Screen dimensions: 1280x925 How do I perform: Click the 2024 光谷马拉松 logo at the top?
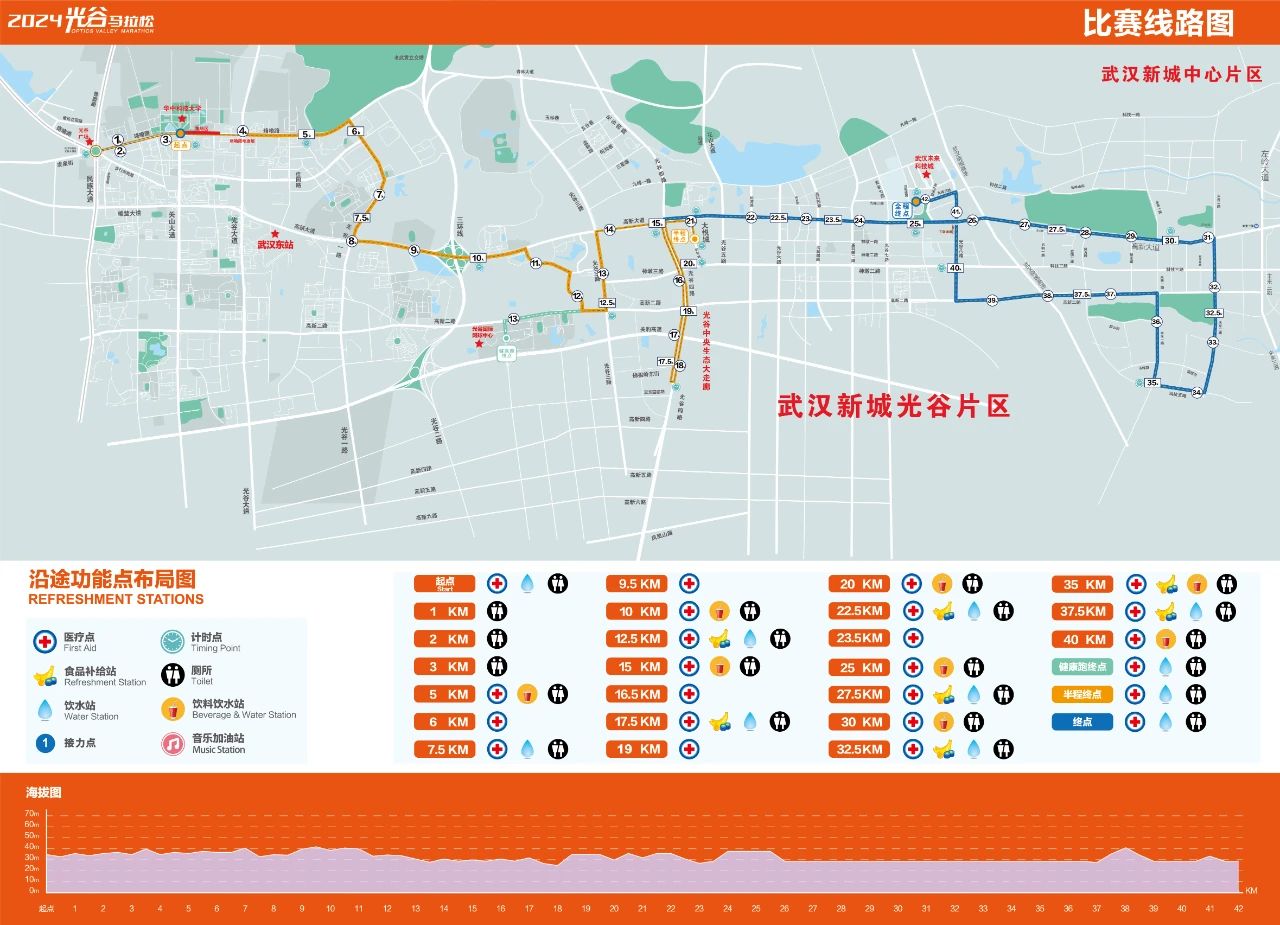pos(81,21)
